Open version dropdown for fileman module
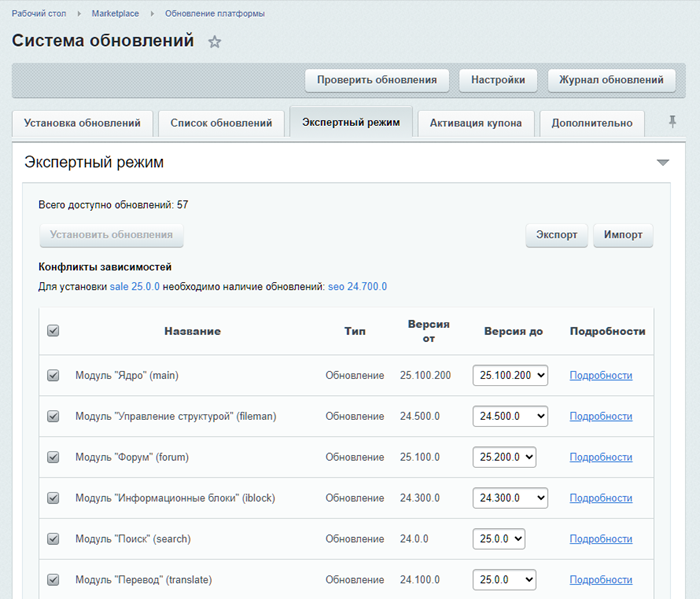Screen dimensions: 700x599 (510, 416)
